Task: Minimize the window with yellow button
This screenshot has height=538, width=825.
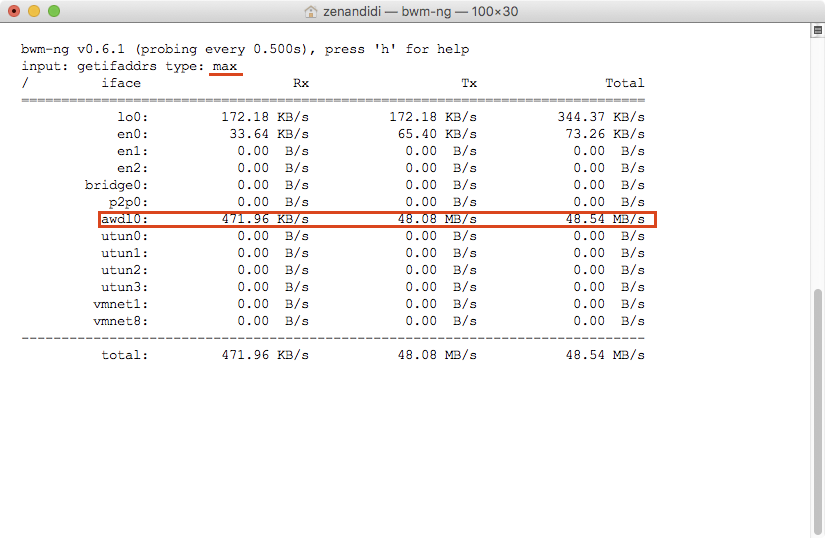Action: tap(34, 11)
